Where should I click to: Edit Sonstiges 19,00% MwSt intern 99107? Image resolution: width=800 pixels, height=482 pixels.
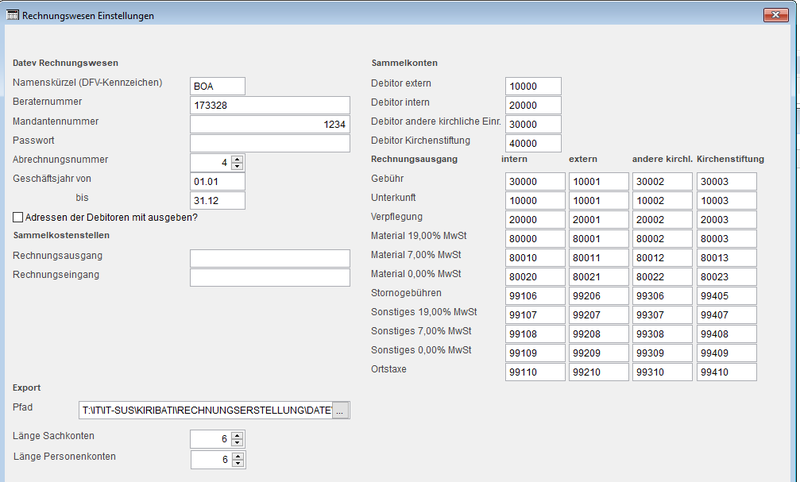point(535,315)
